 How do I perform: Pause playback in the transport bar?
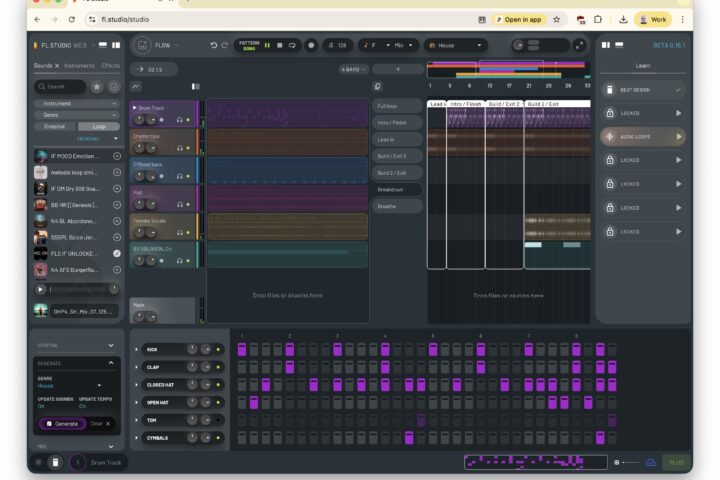pyautogui.click(x=267, y=45)
